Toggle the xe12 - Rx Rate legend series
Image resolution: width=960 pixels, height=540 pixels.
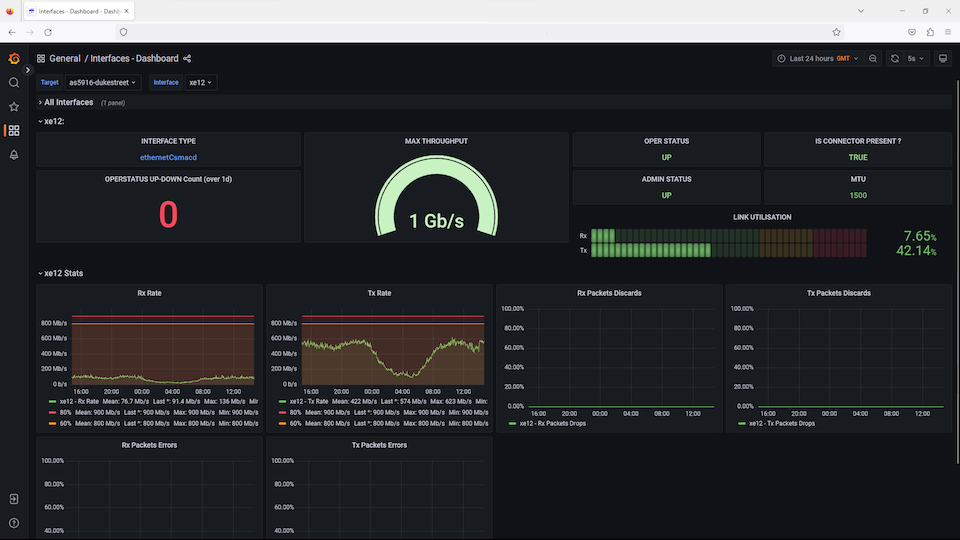tap(79, 402)
